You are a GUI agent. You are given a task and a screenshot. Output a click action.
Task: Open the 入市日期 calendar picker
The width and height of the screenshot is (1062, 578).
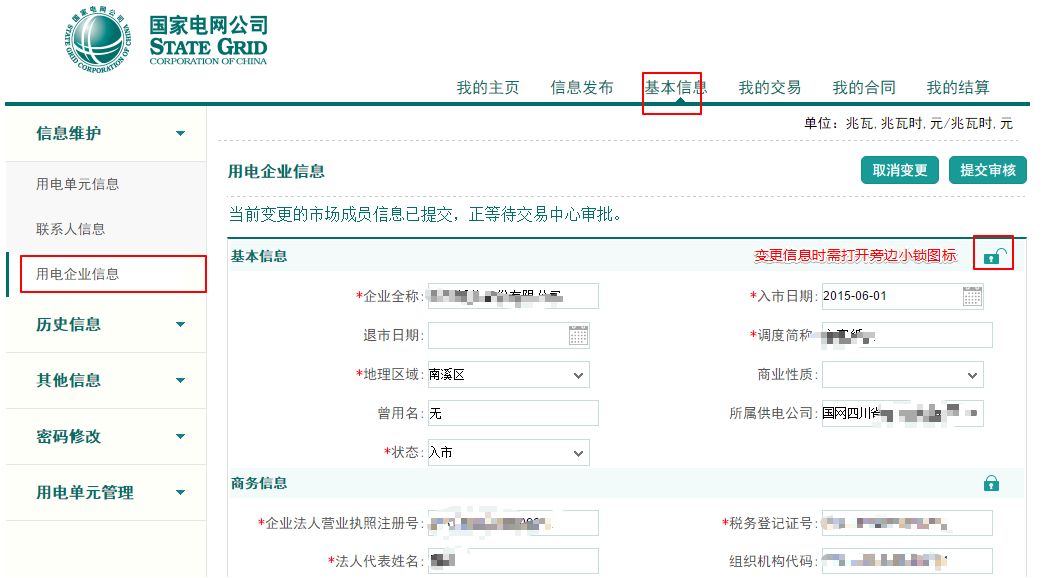(x=972, y=296)
